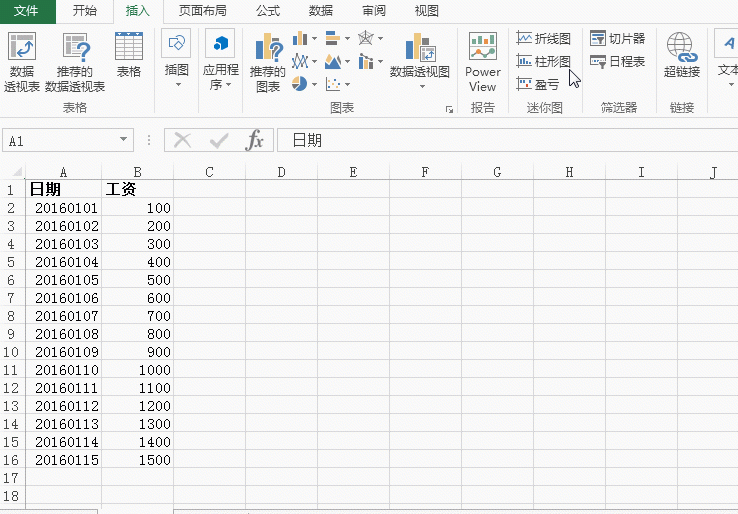Viewport: 738px width, 514px height.
Task: Click the insert function fx button
Action: [x=255, y=141]
